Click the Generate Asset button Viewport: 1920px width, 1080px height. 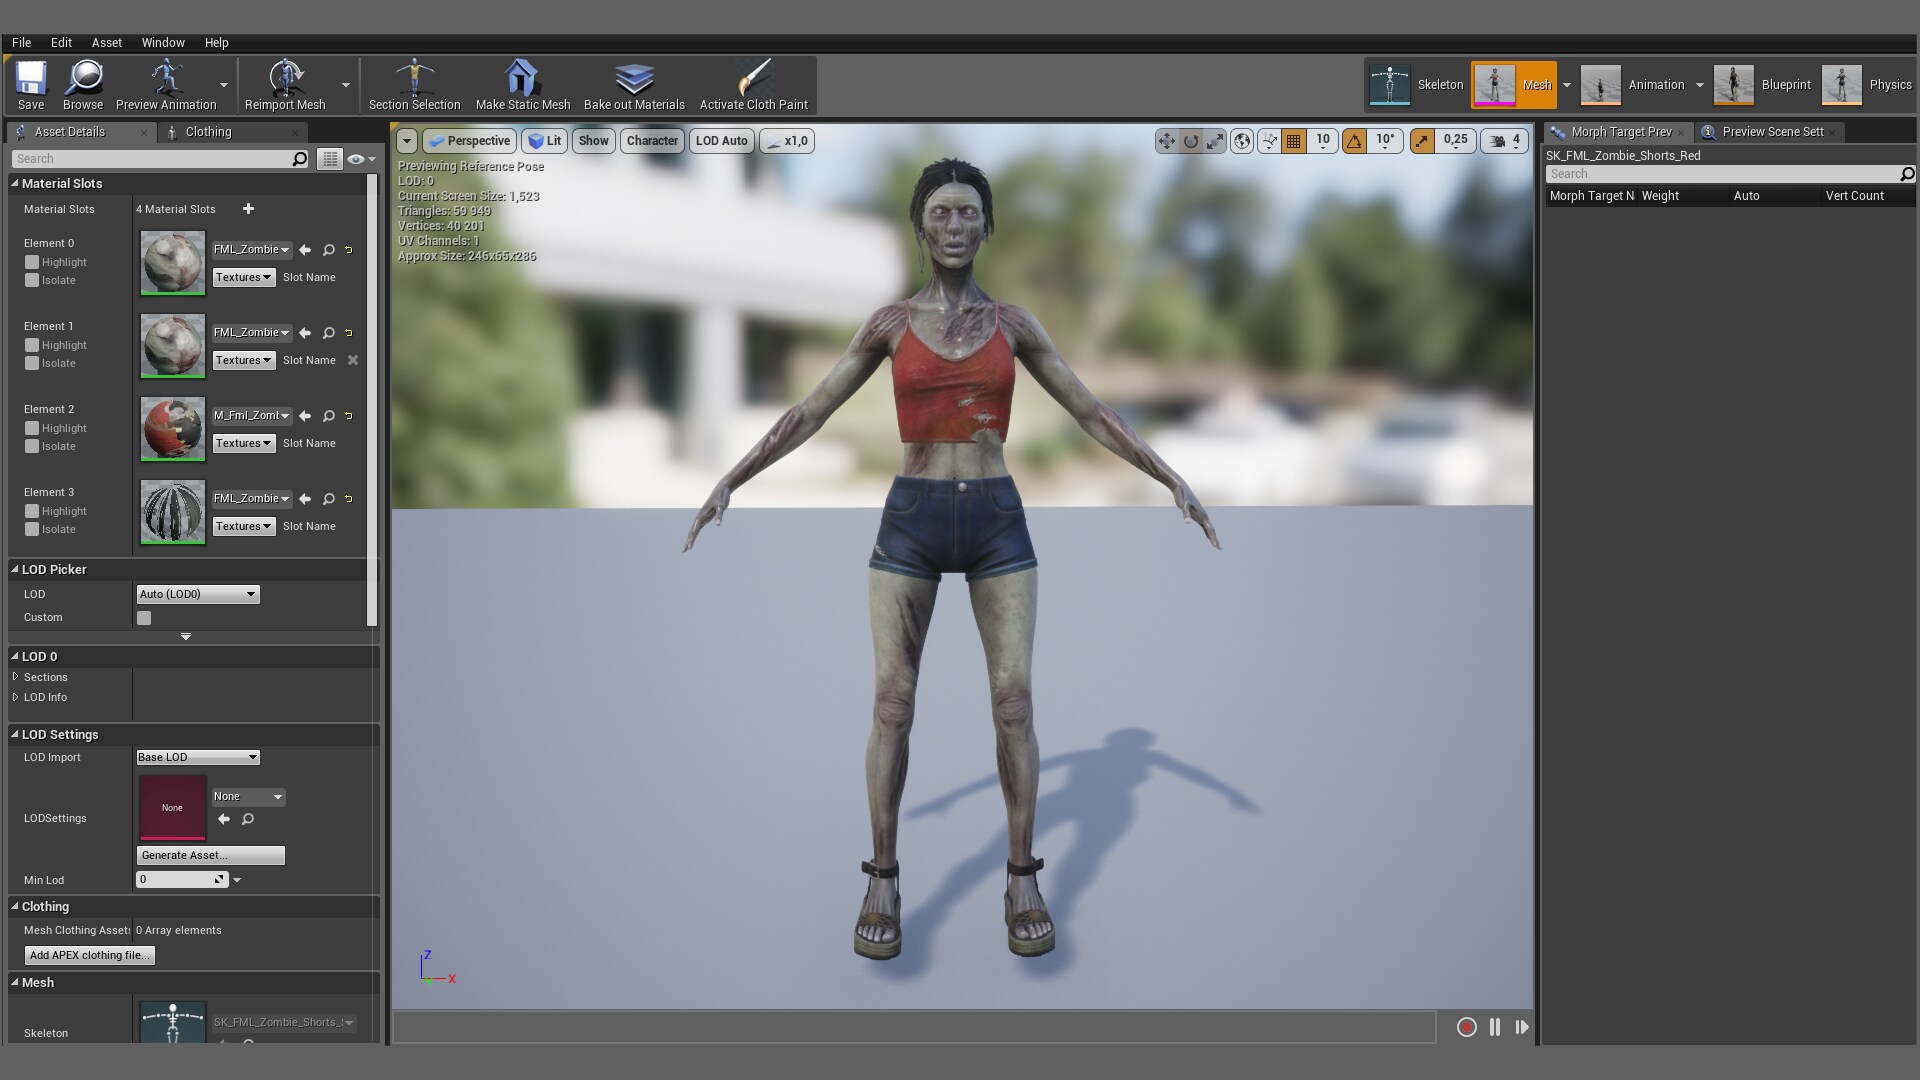click(x=210, y=855)
